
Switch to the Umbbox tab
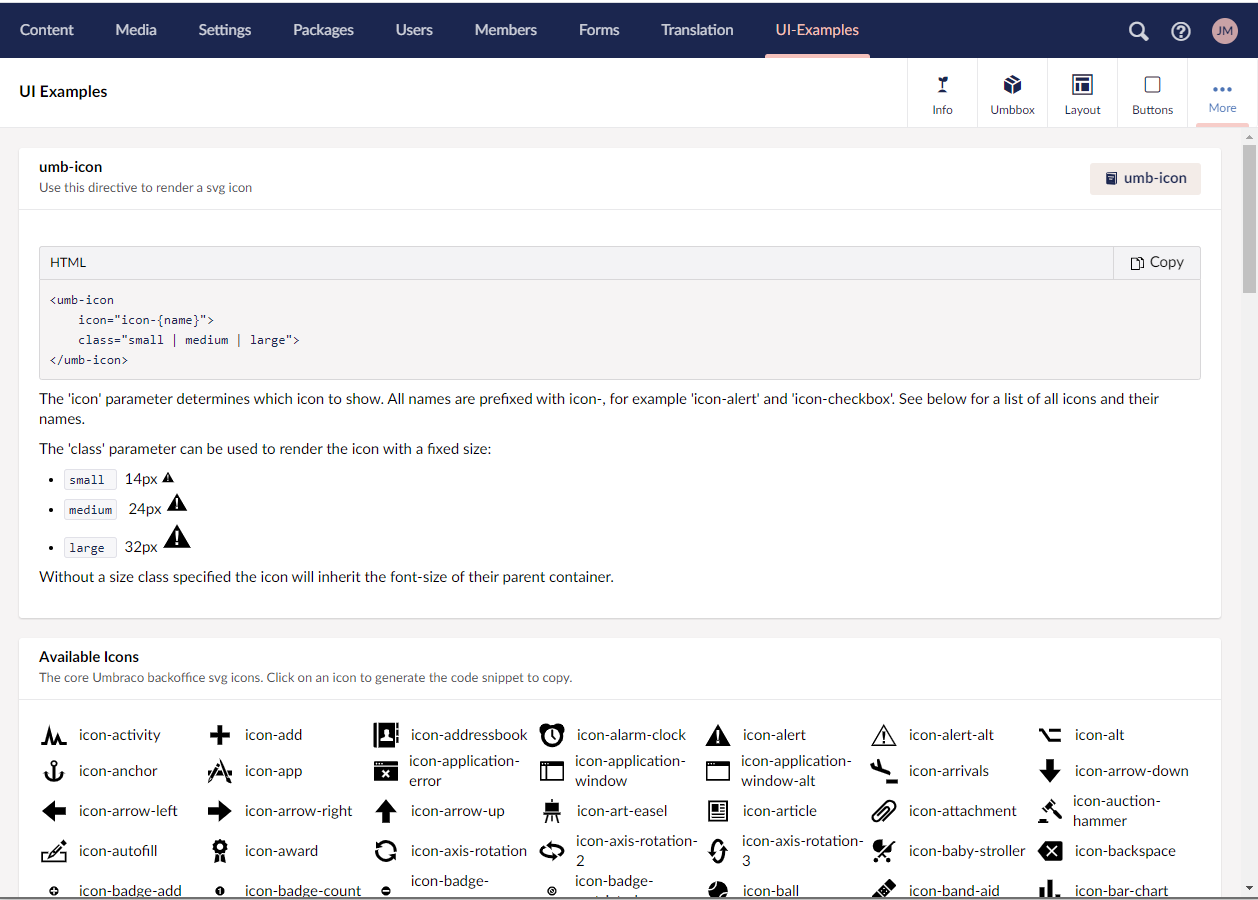point(1012,93)
